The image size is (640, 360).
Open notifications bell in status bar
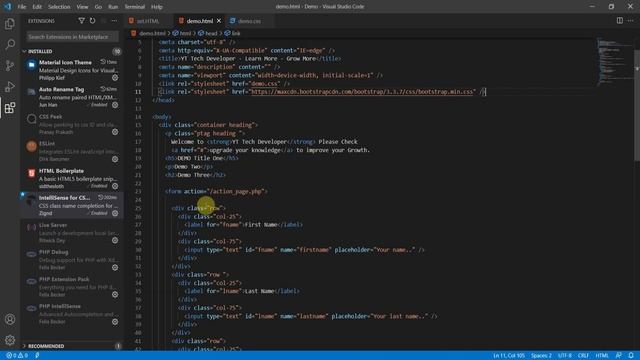coord(631,356)
